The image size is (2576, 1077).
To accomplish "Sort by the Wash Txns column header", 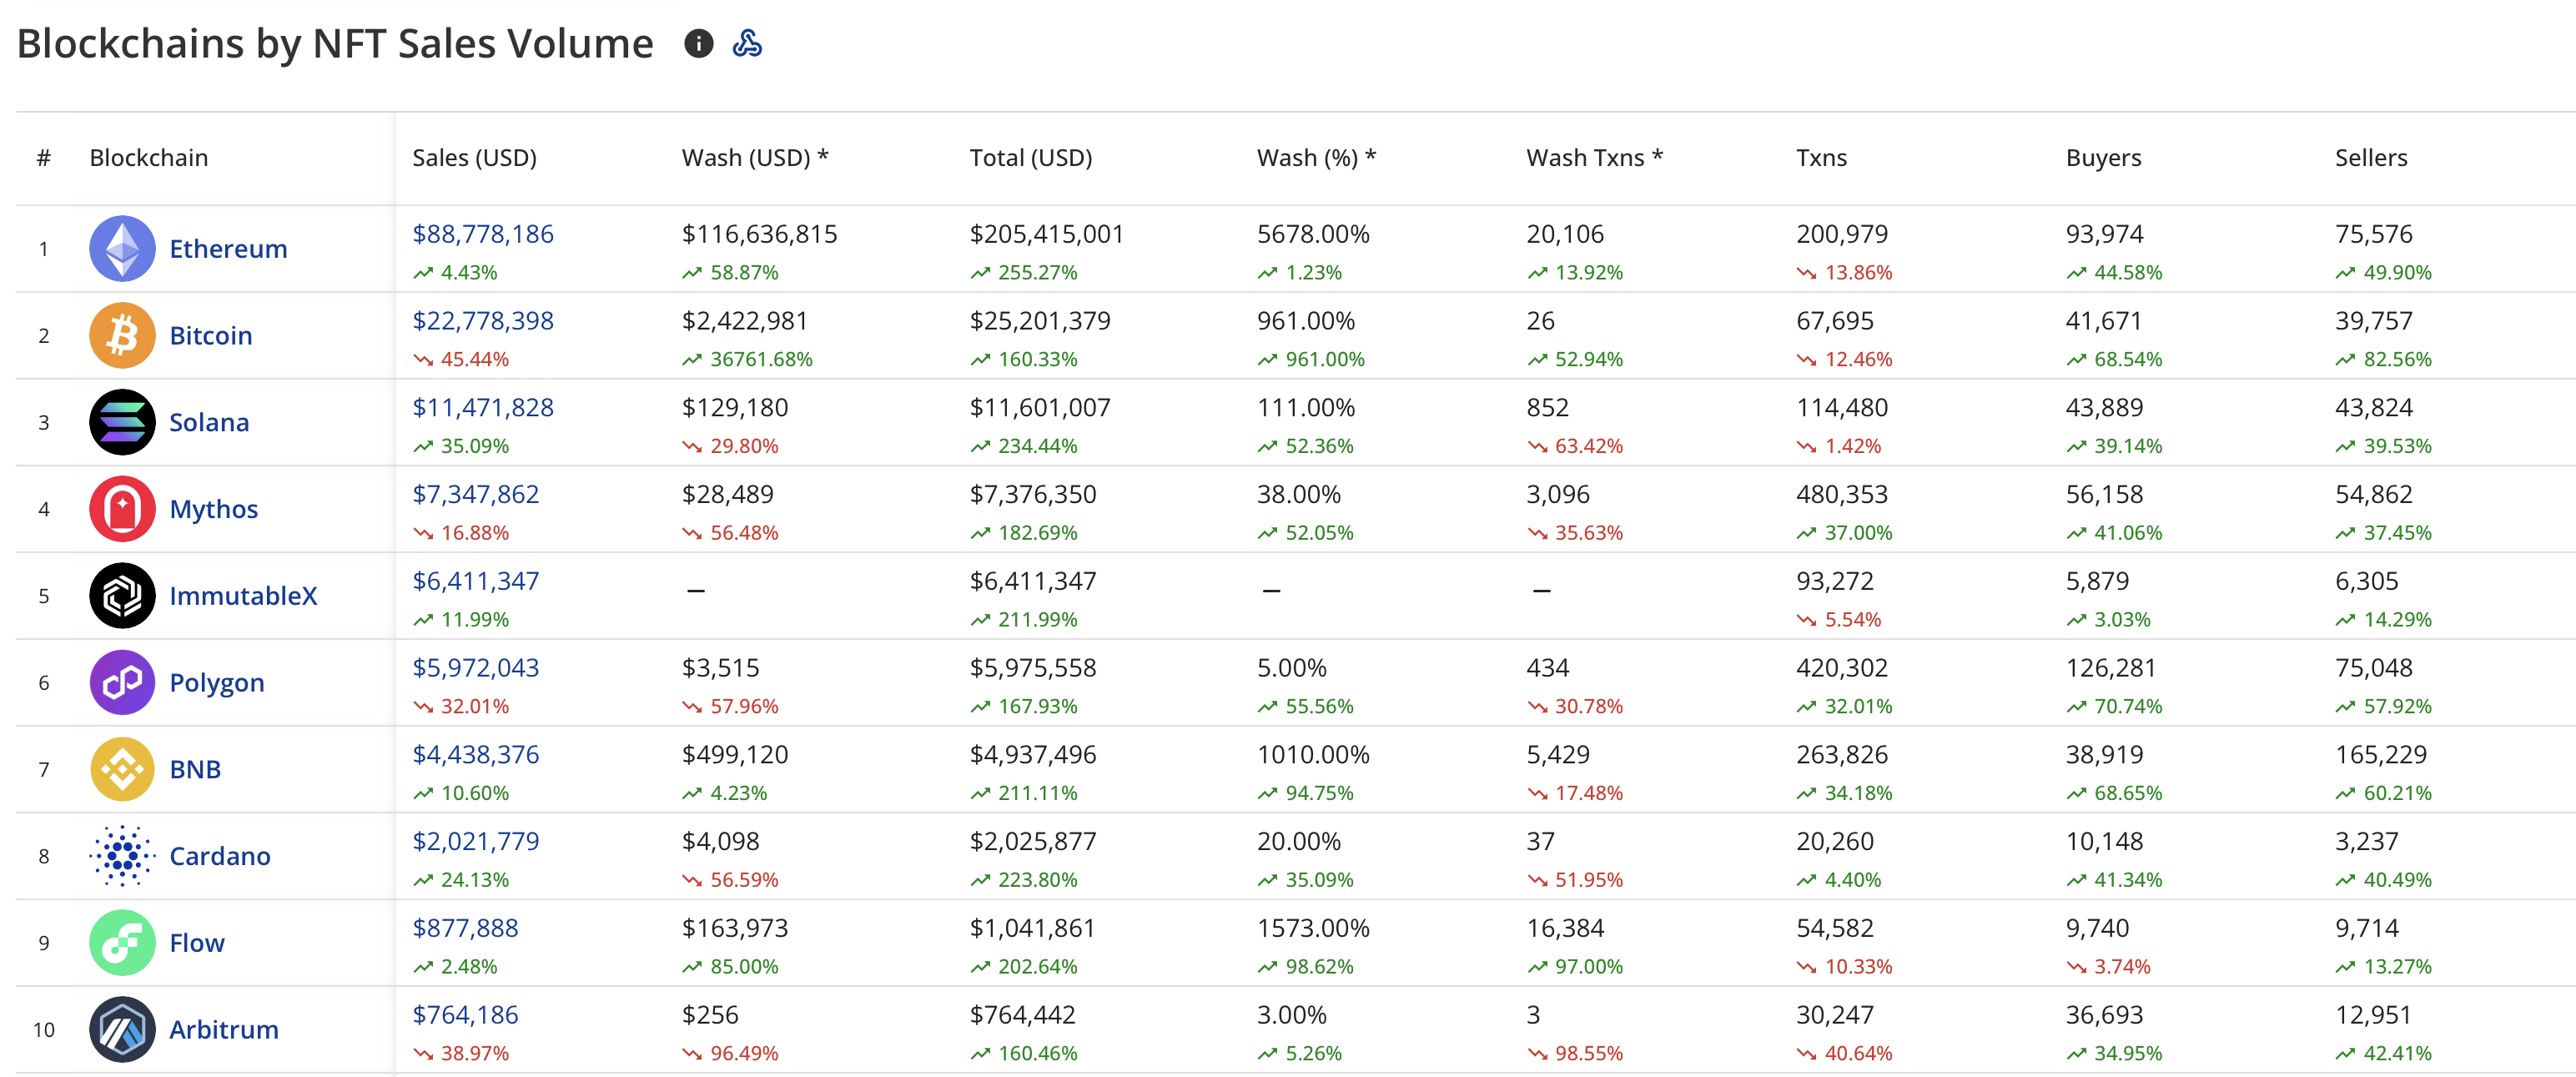I will pyautogui.click(x=1594, y=158).
